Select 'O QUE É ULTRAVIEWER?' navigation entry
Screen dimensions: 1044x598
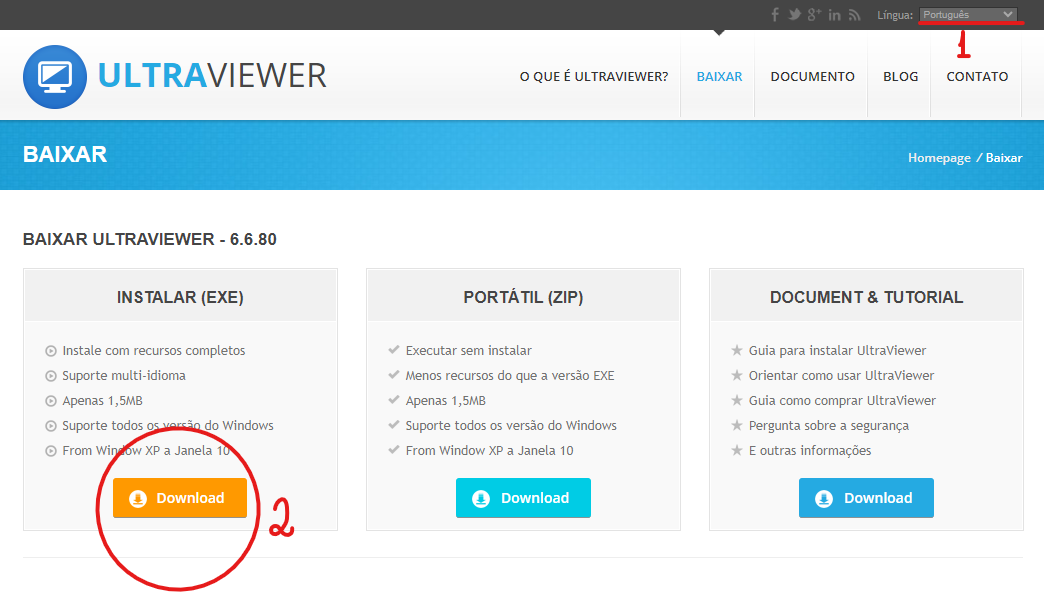[x=594, y=76]
